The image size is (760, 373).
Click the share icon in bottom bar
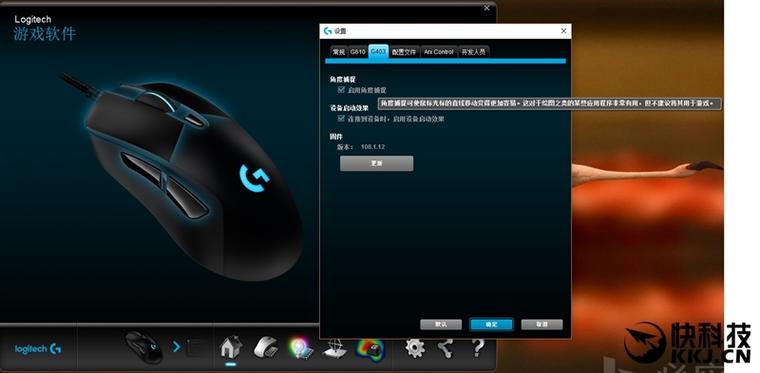(445, 347)
